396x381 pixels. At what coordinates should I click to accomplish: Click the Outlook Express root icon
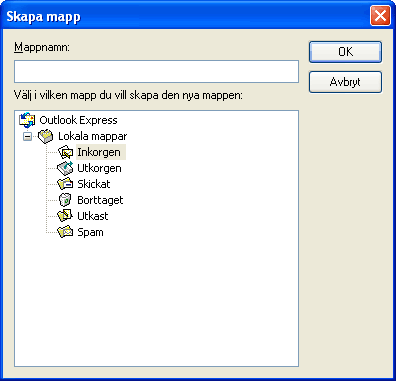coord(27,120)
